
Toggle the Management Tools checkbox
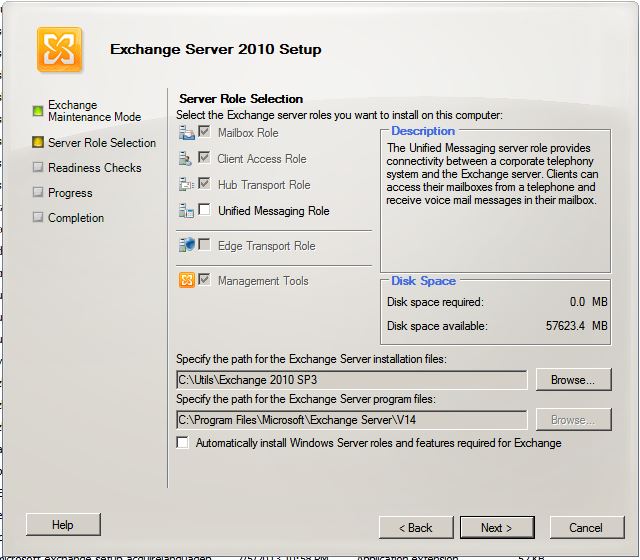pos(204,279)
